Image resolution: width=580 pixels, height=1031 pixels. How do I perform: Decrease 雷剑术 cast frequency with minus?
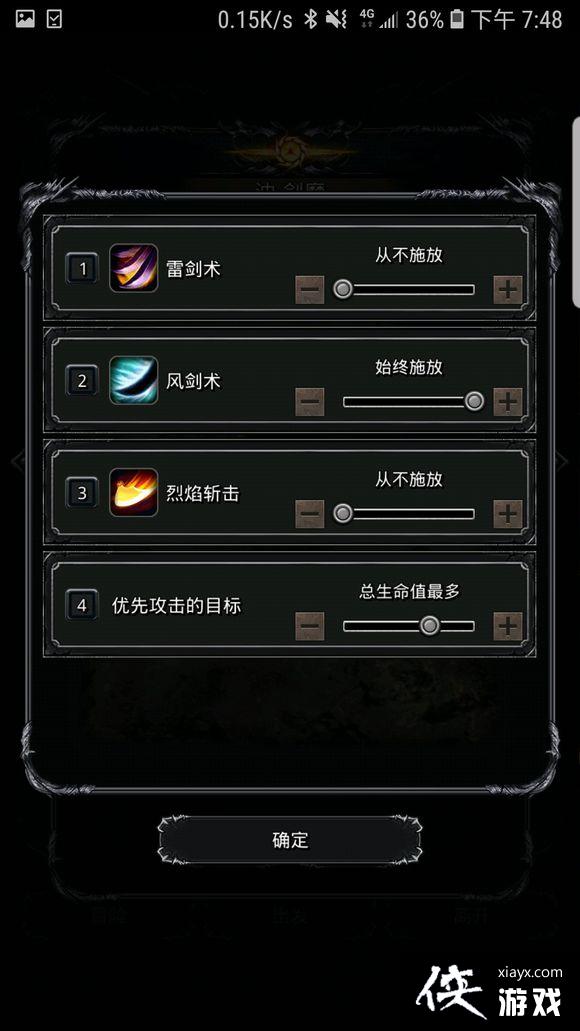click(310, 289)
